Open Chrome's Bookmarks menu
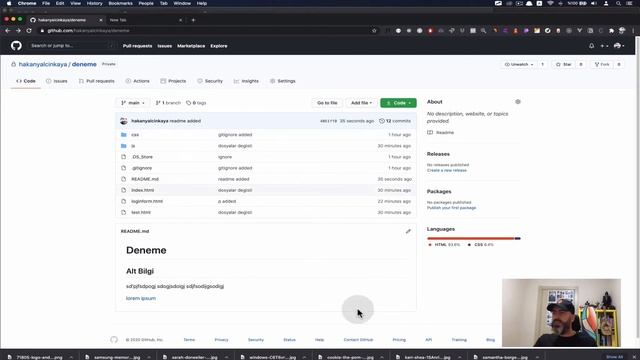Image resolution: width=640 pixels, height=360 pixels. coord(120,3)
